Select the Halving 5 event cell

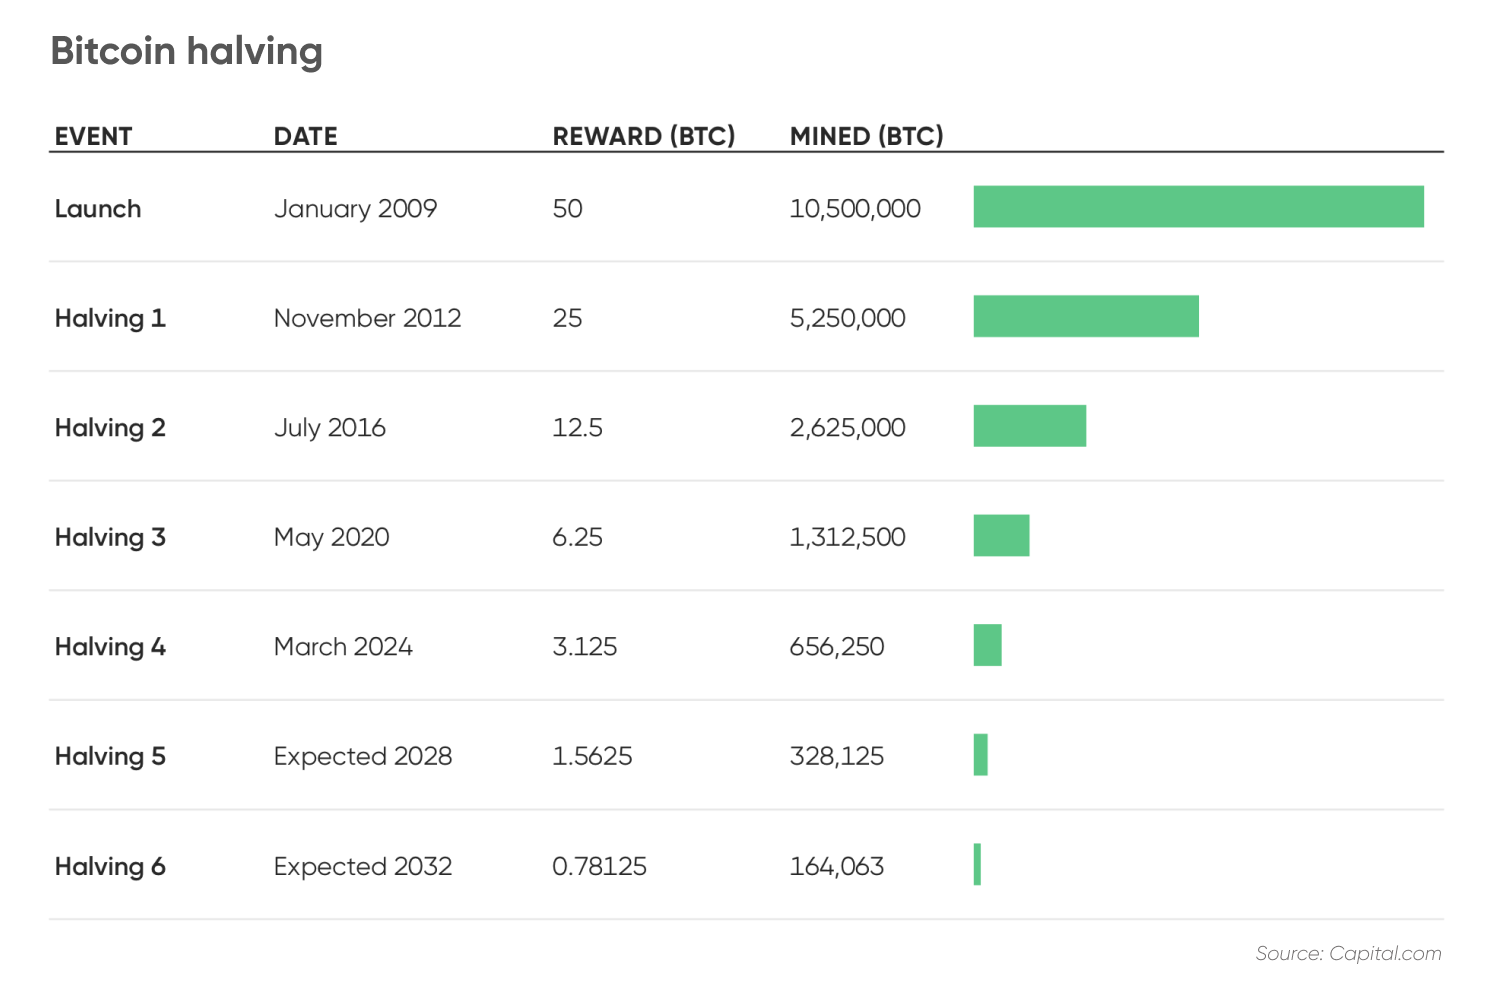pyautogui.click(x=110, y=756)
